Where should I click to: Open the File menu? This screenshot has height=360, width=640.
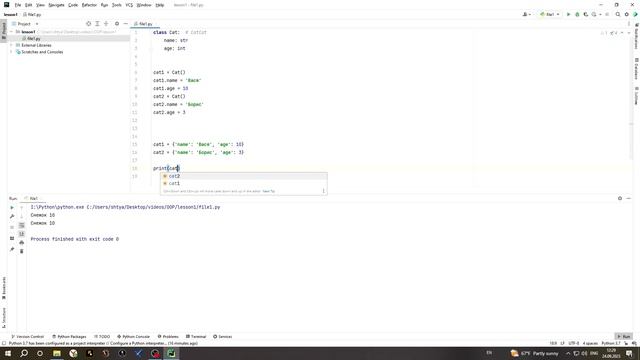(x=18, y=5)
